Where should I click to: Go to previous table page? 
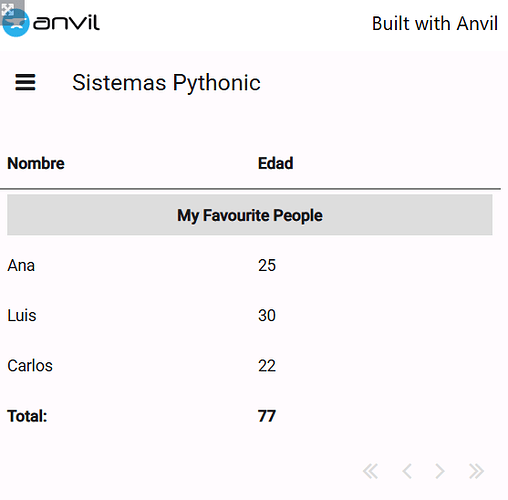tap(407, 471)
